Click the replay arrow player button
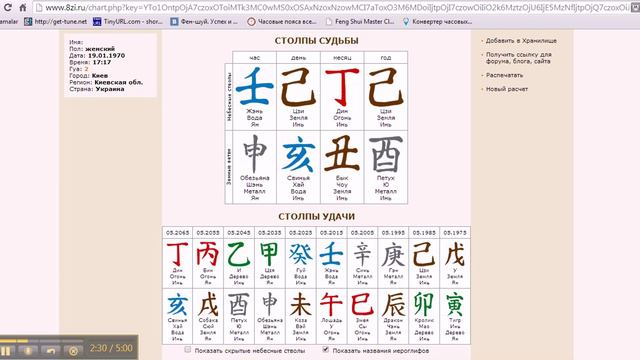Viewport: 640px width, 360px height. click(51, 351)
